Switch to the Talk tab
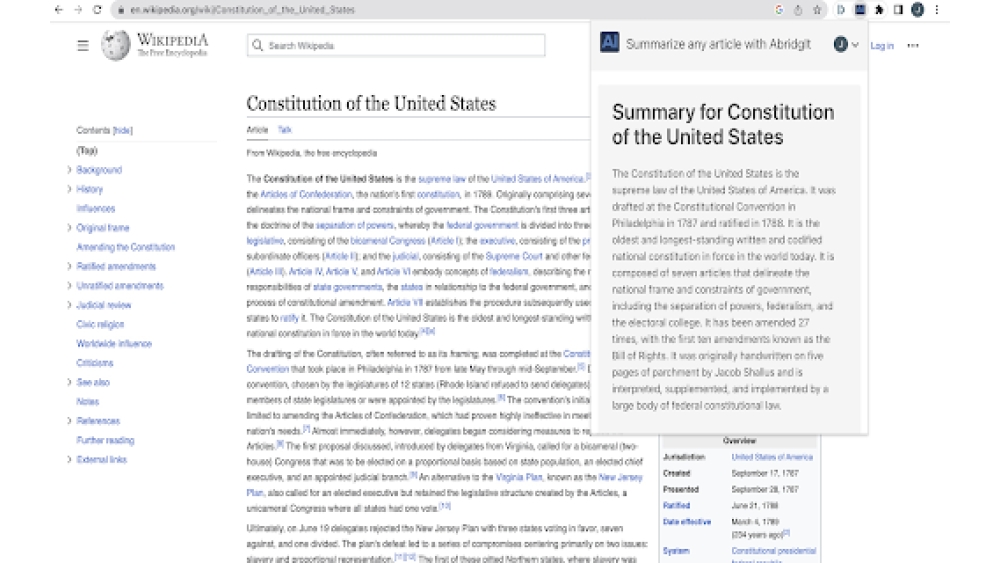Image resolution: width=1000 pixels, height=563 pixels. click(x=284, y=130)
